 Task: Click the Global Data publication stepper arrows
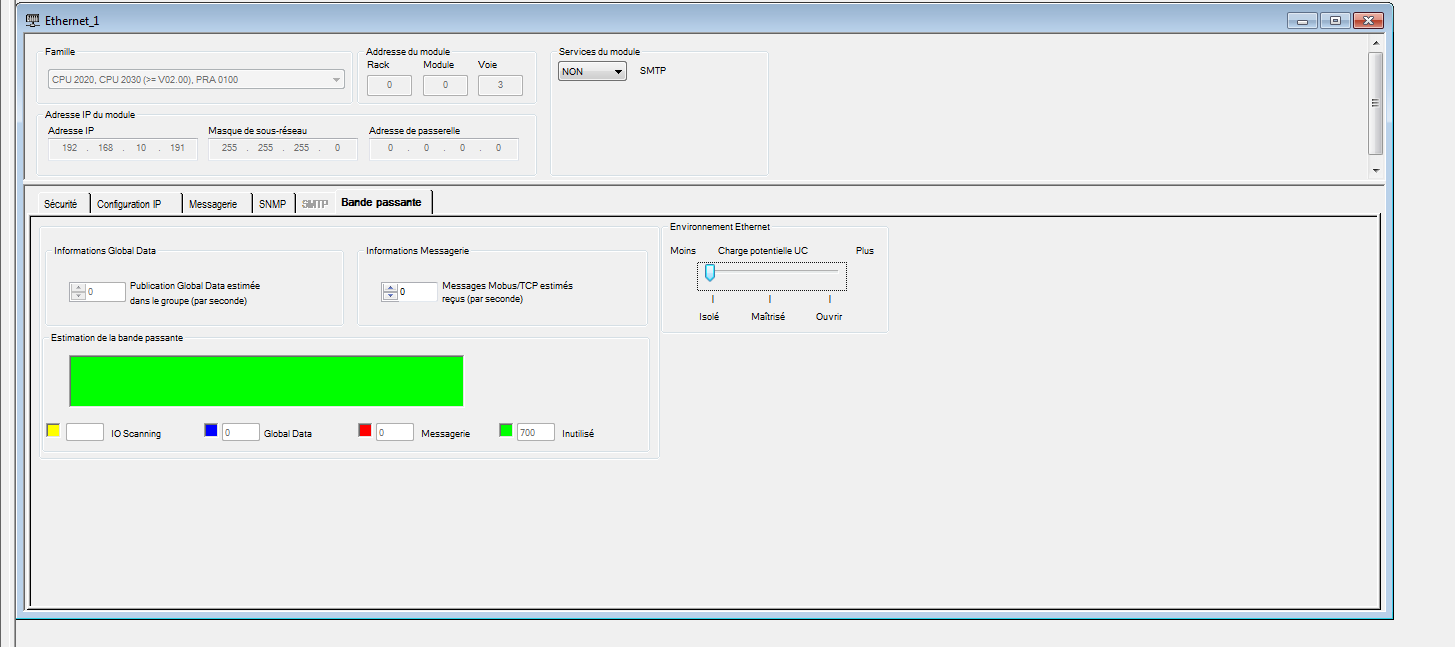pos(77,292)
